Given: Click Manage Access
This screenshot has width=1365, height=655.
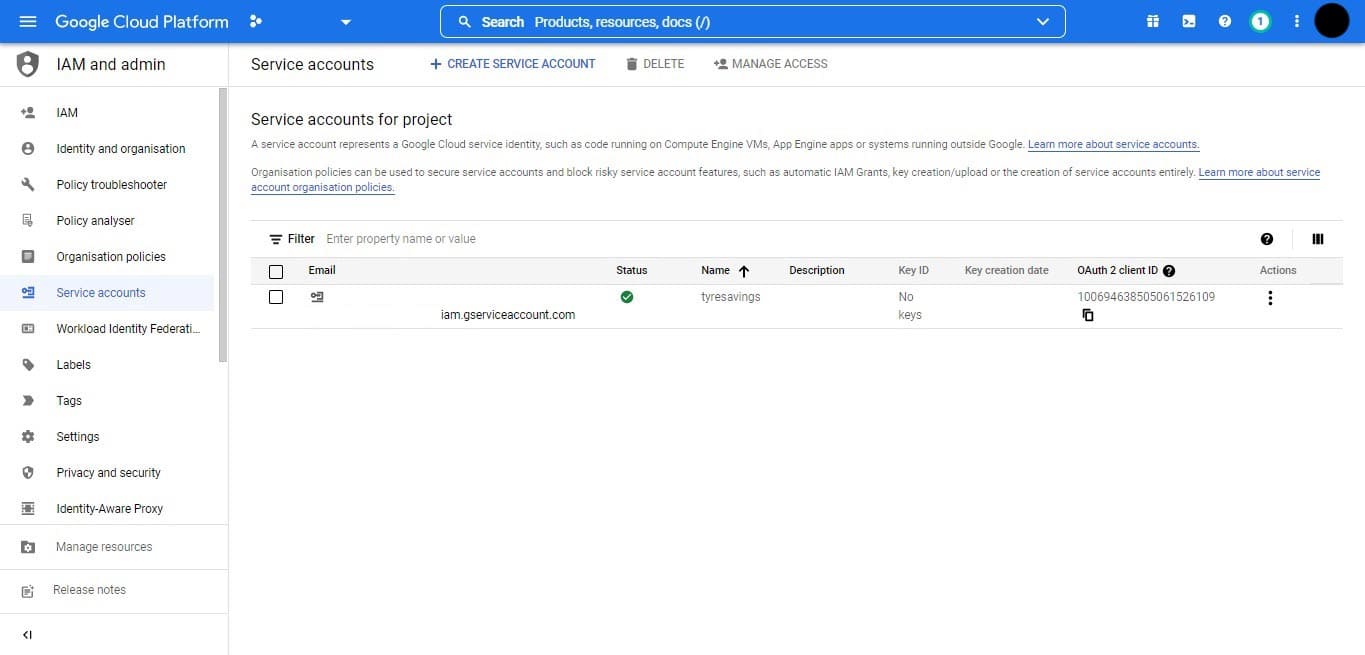Looking at the screenshot, I should point(771,64).
